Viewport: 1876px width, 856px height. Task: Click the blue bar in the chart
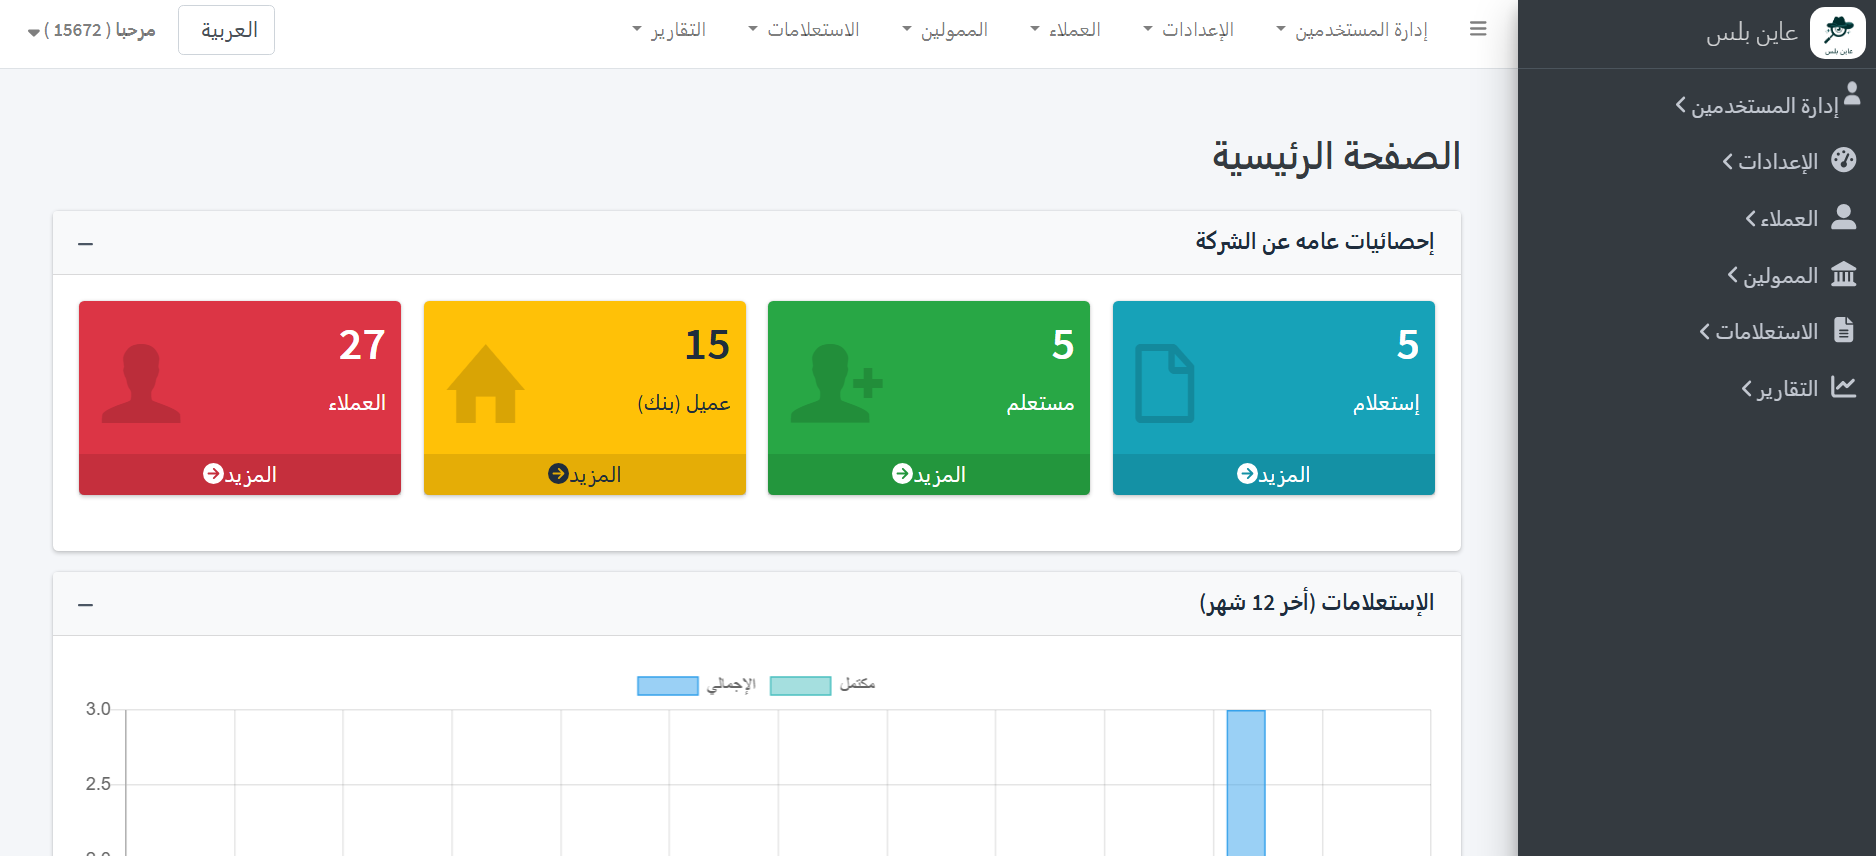(x=1246, y=783)
